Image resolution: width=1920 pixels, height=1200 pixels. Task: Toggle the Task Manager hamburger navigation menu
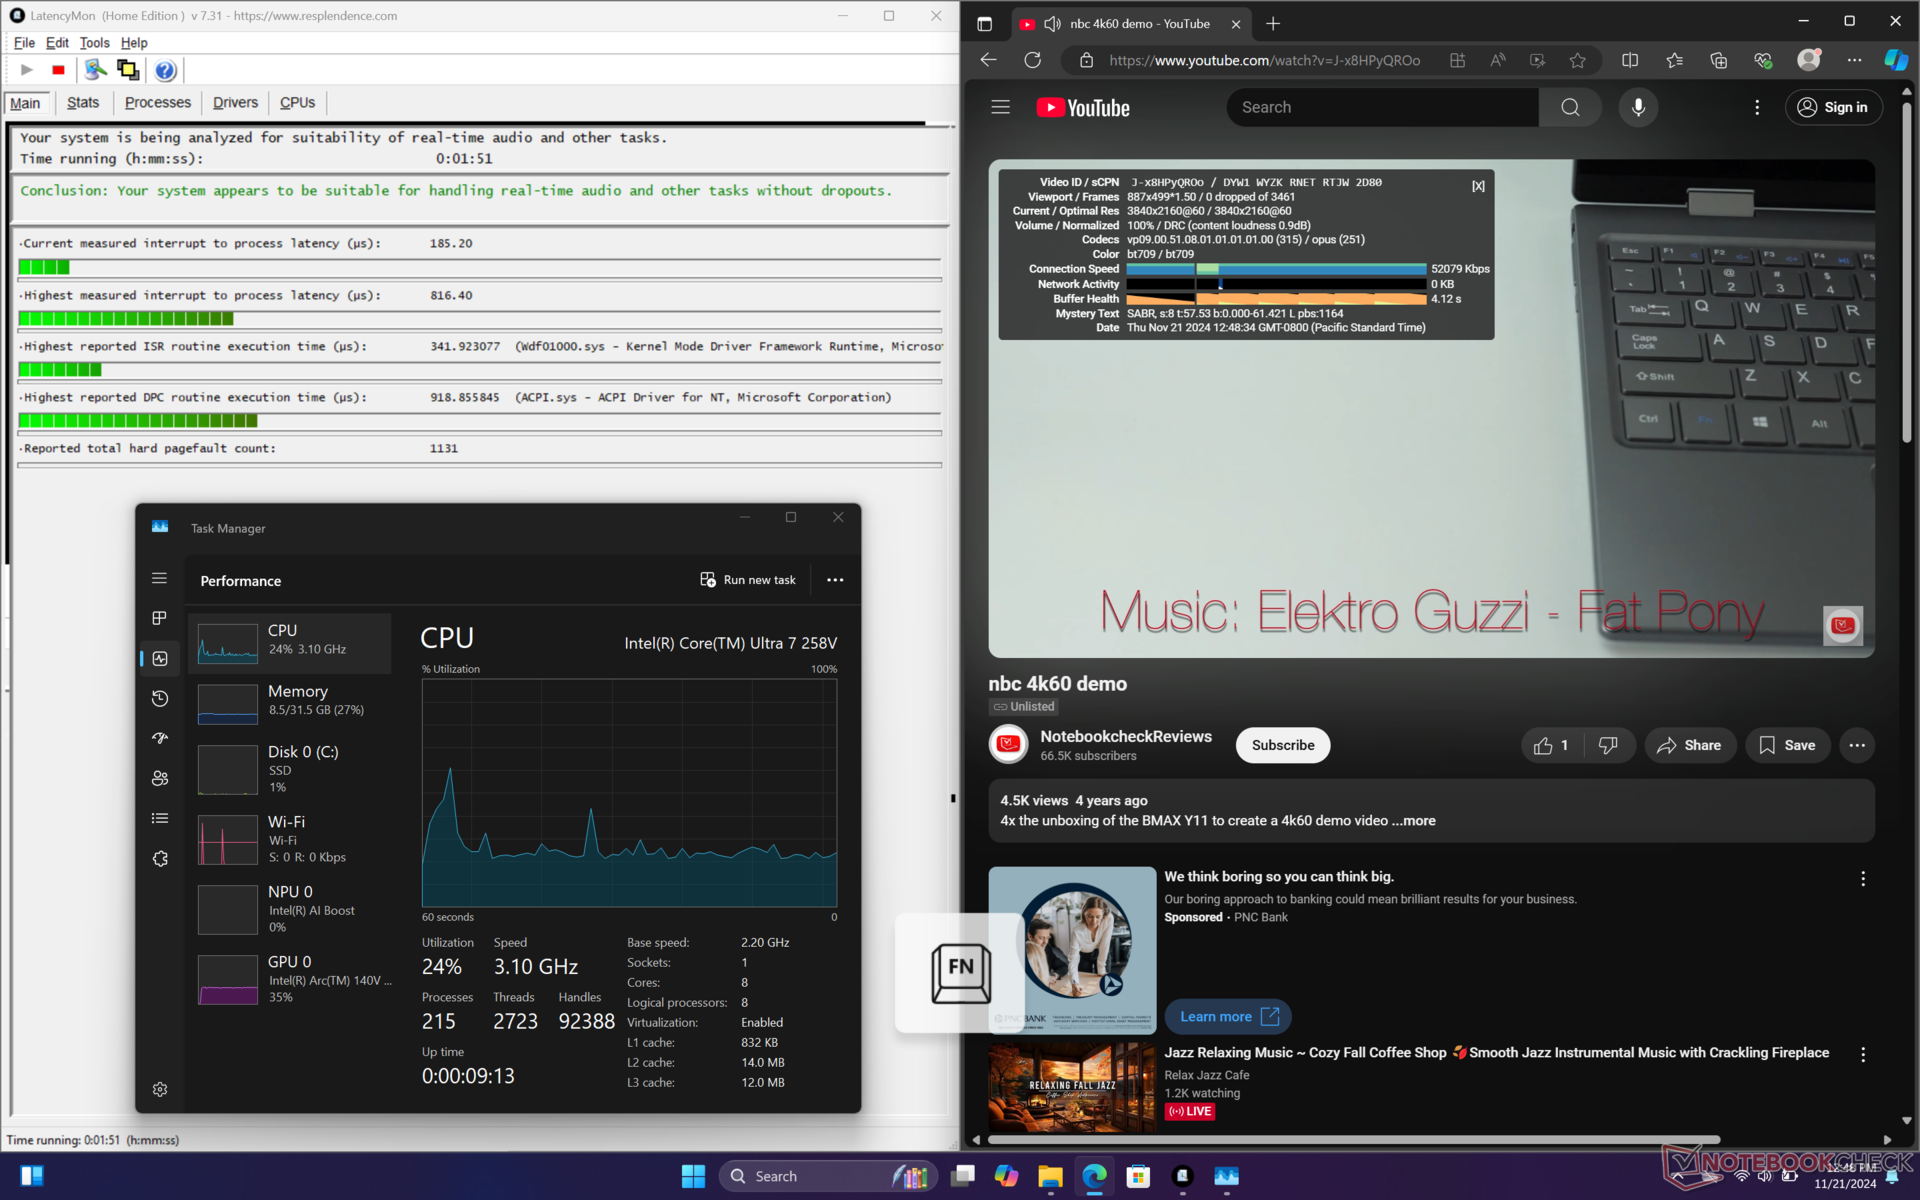point(160,578)
